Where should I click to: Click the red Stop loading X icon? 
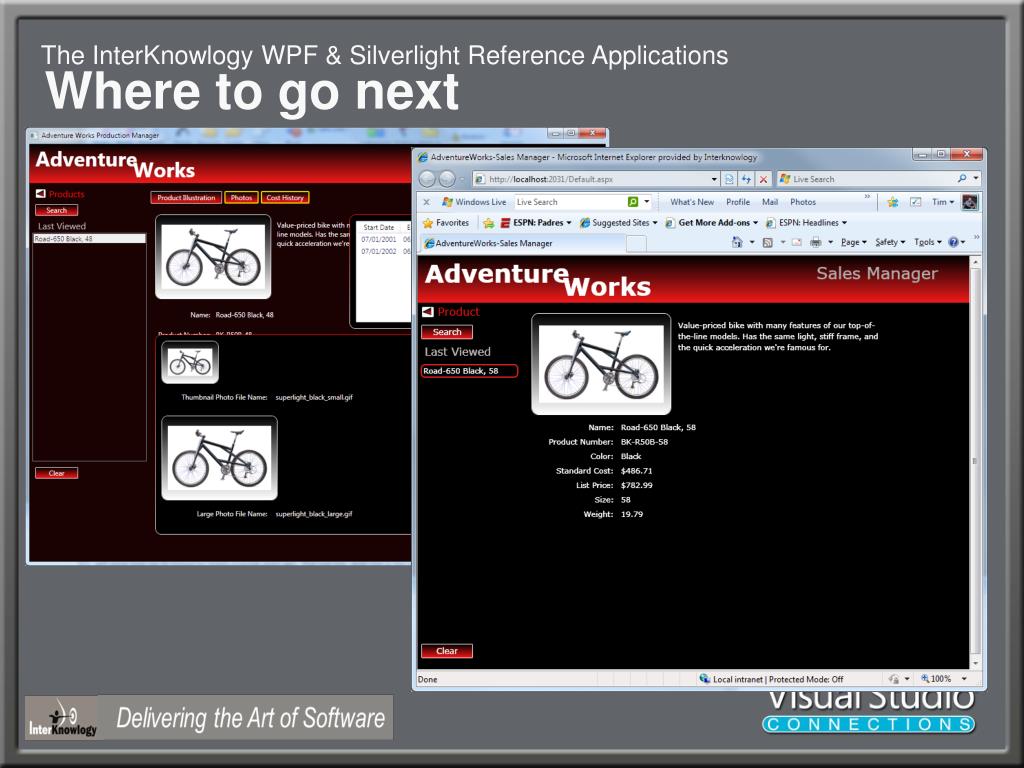click(x=763, y=179)
